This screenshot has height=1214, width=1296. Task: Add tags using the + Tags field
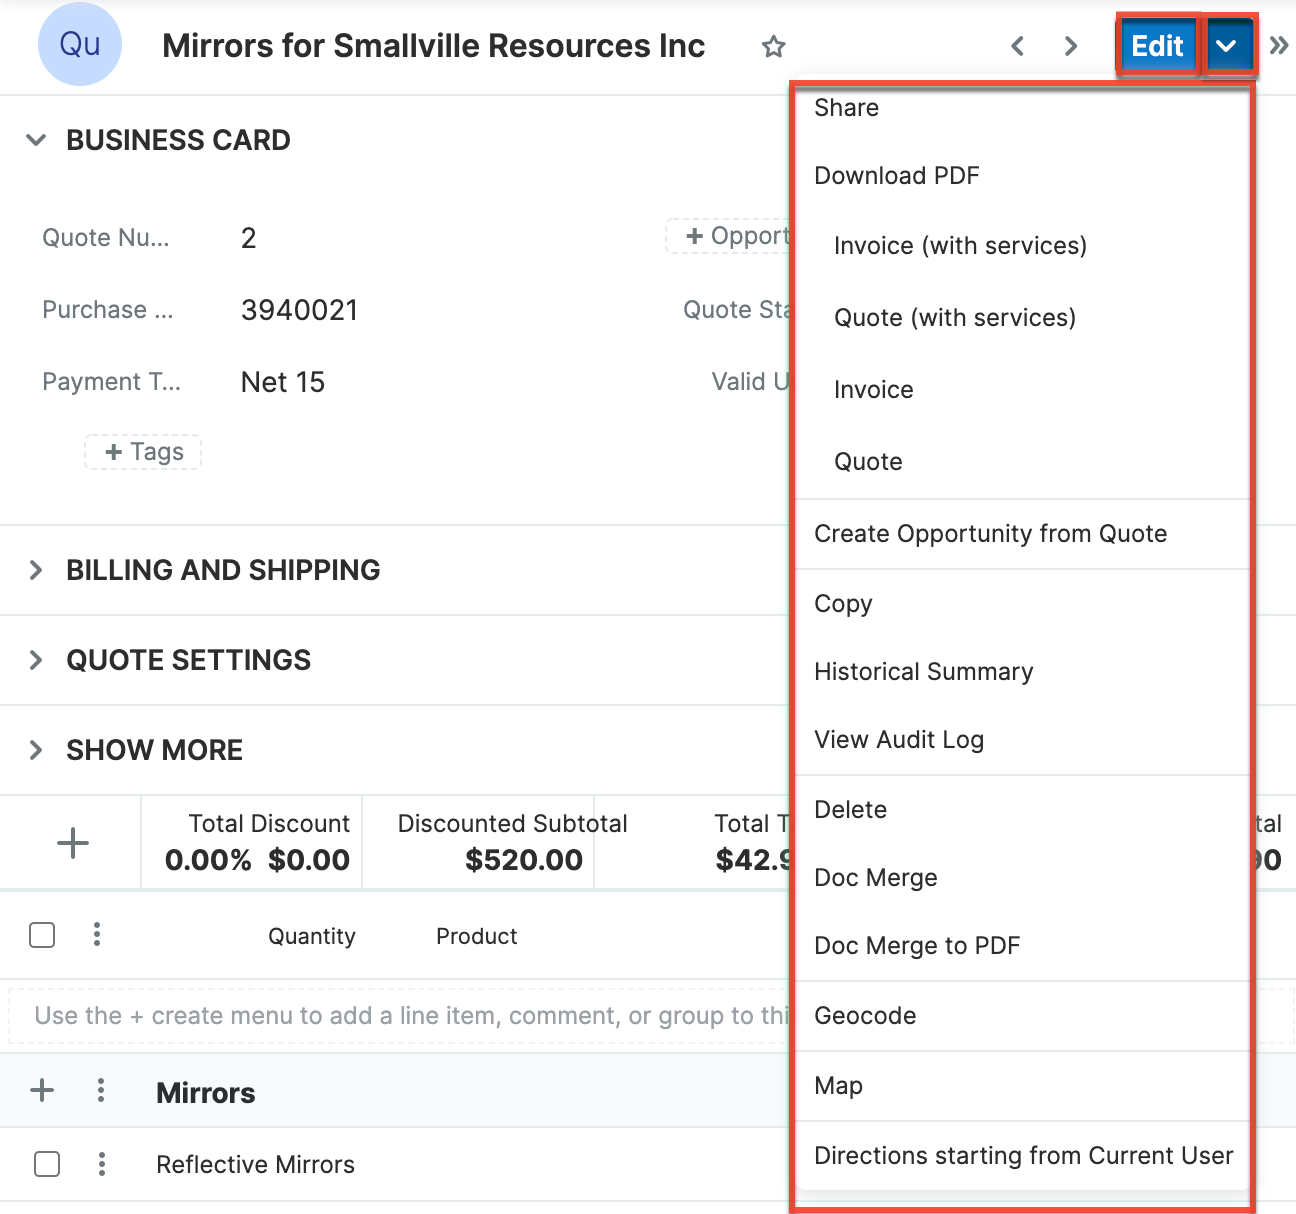pos(144,452)
